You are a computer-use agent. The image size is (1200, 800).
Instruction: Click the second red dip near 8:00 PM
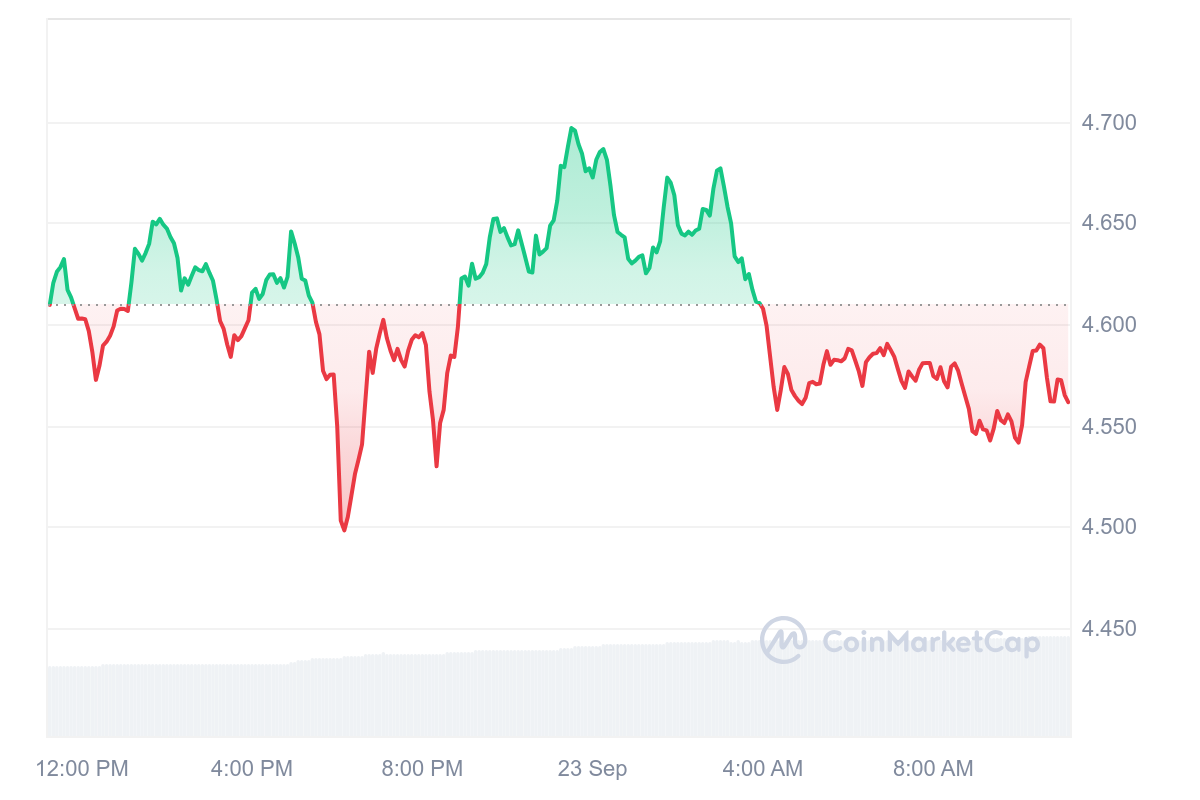pyautogui.click(x=436, y=465)
